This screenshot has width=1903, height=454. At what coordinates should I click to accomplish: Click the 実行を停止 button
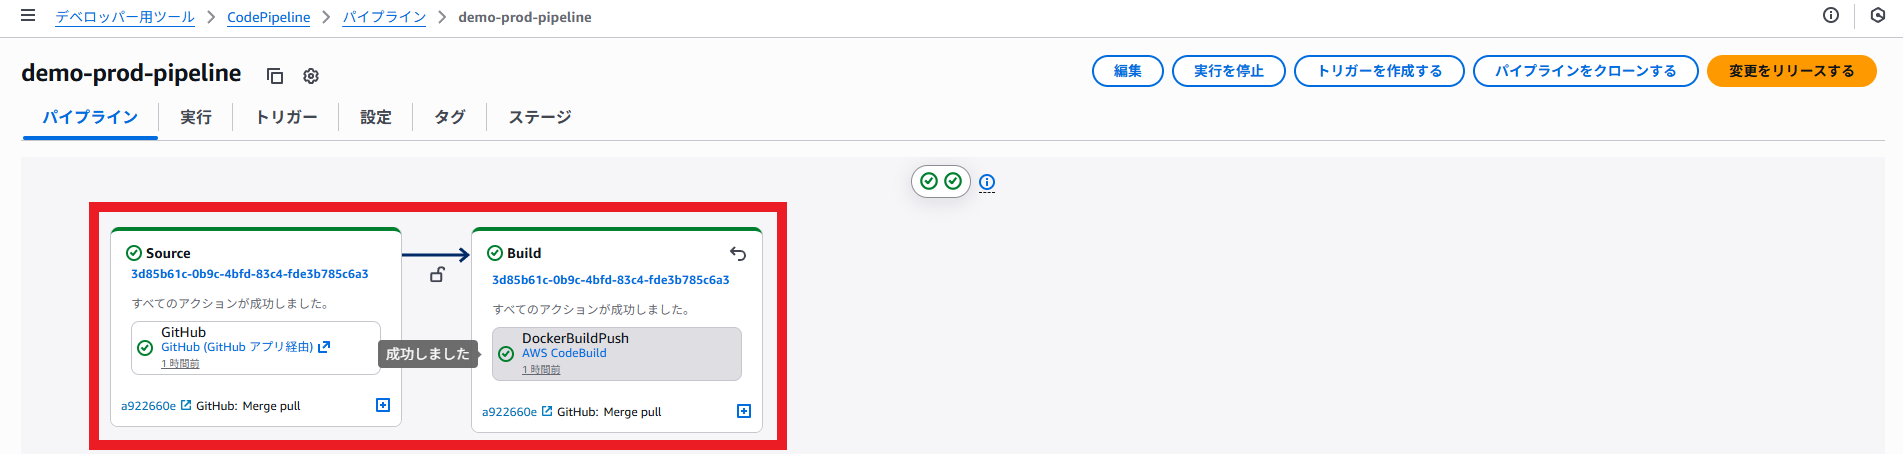[1228, 71]
